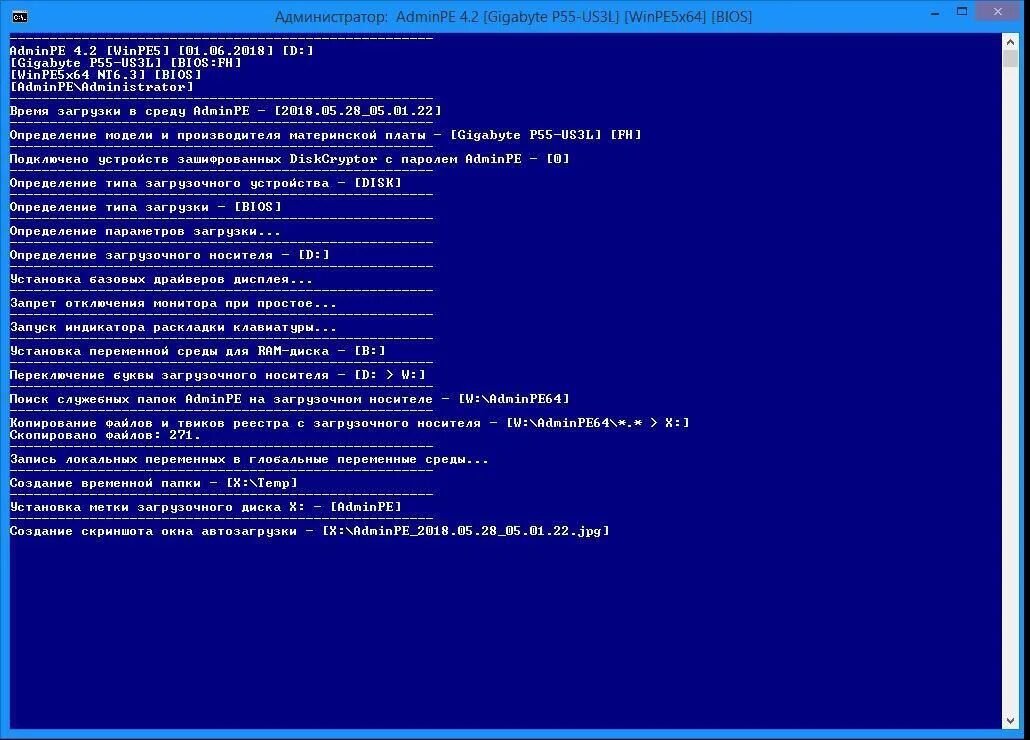
Task: Maximize the AdminPE console window
Action: (962, 12)
